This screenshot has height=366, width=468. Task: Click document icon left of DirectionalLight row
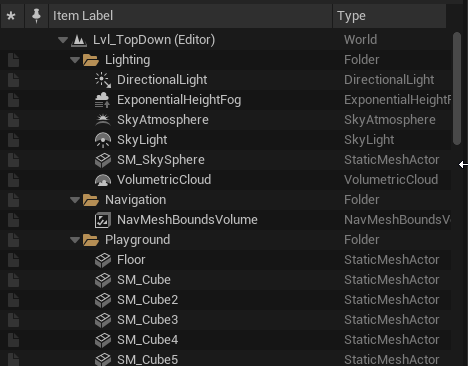click(x=13, y=80)
